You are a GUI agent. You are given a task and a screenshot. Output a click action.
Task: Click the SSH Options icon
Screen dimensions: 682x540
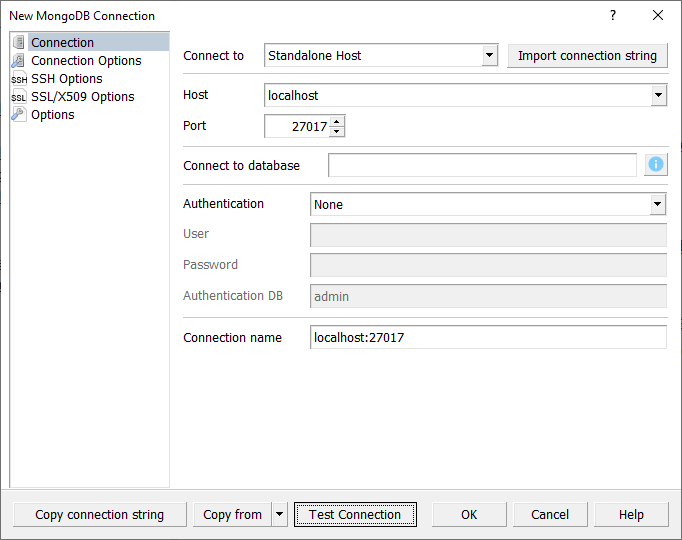[x=19, y=79]
